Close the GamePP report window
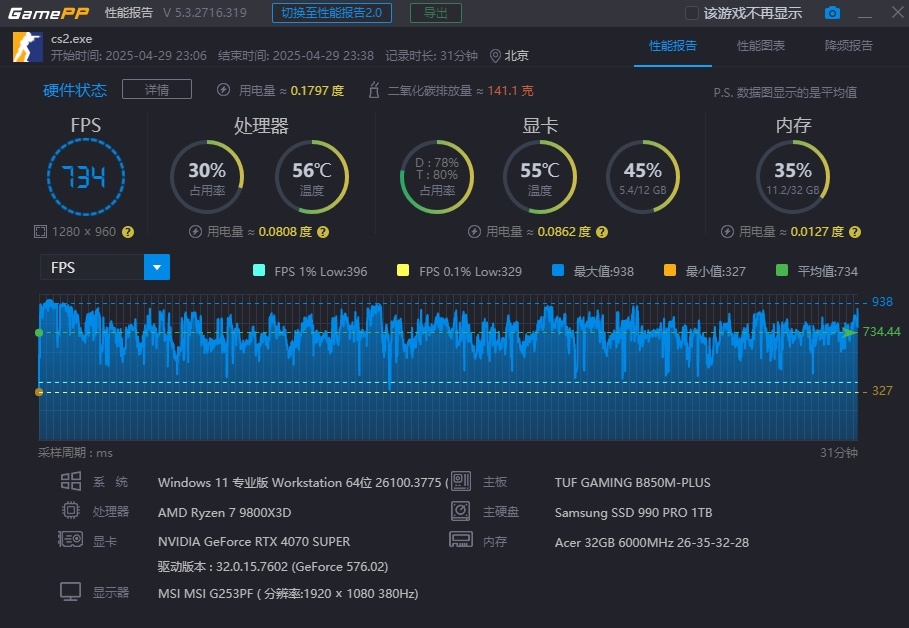Viewport: 909px width, 628px height. point(897,12)
